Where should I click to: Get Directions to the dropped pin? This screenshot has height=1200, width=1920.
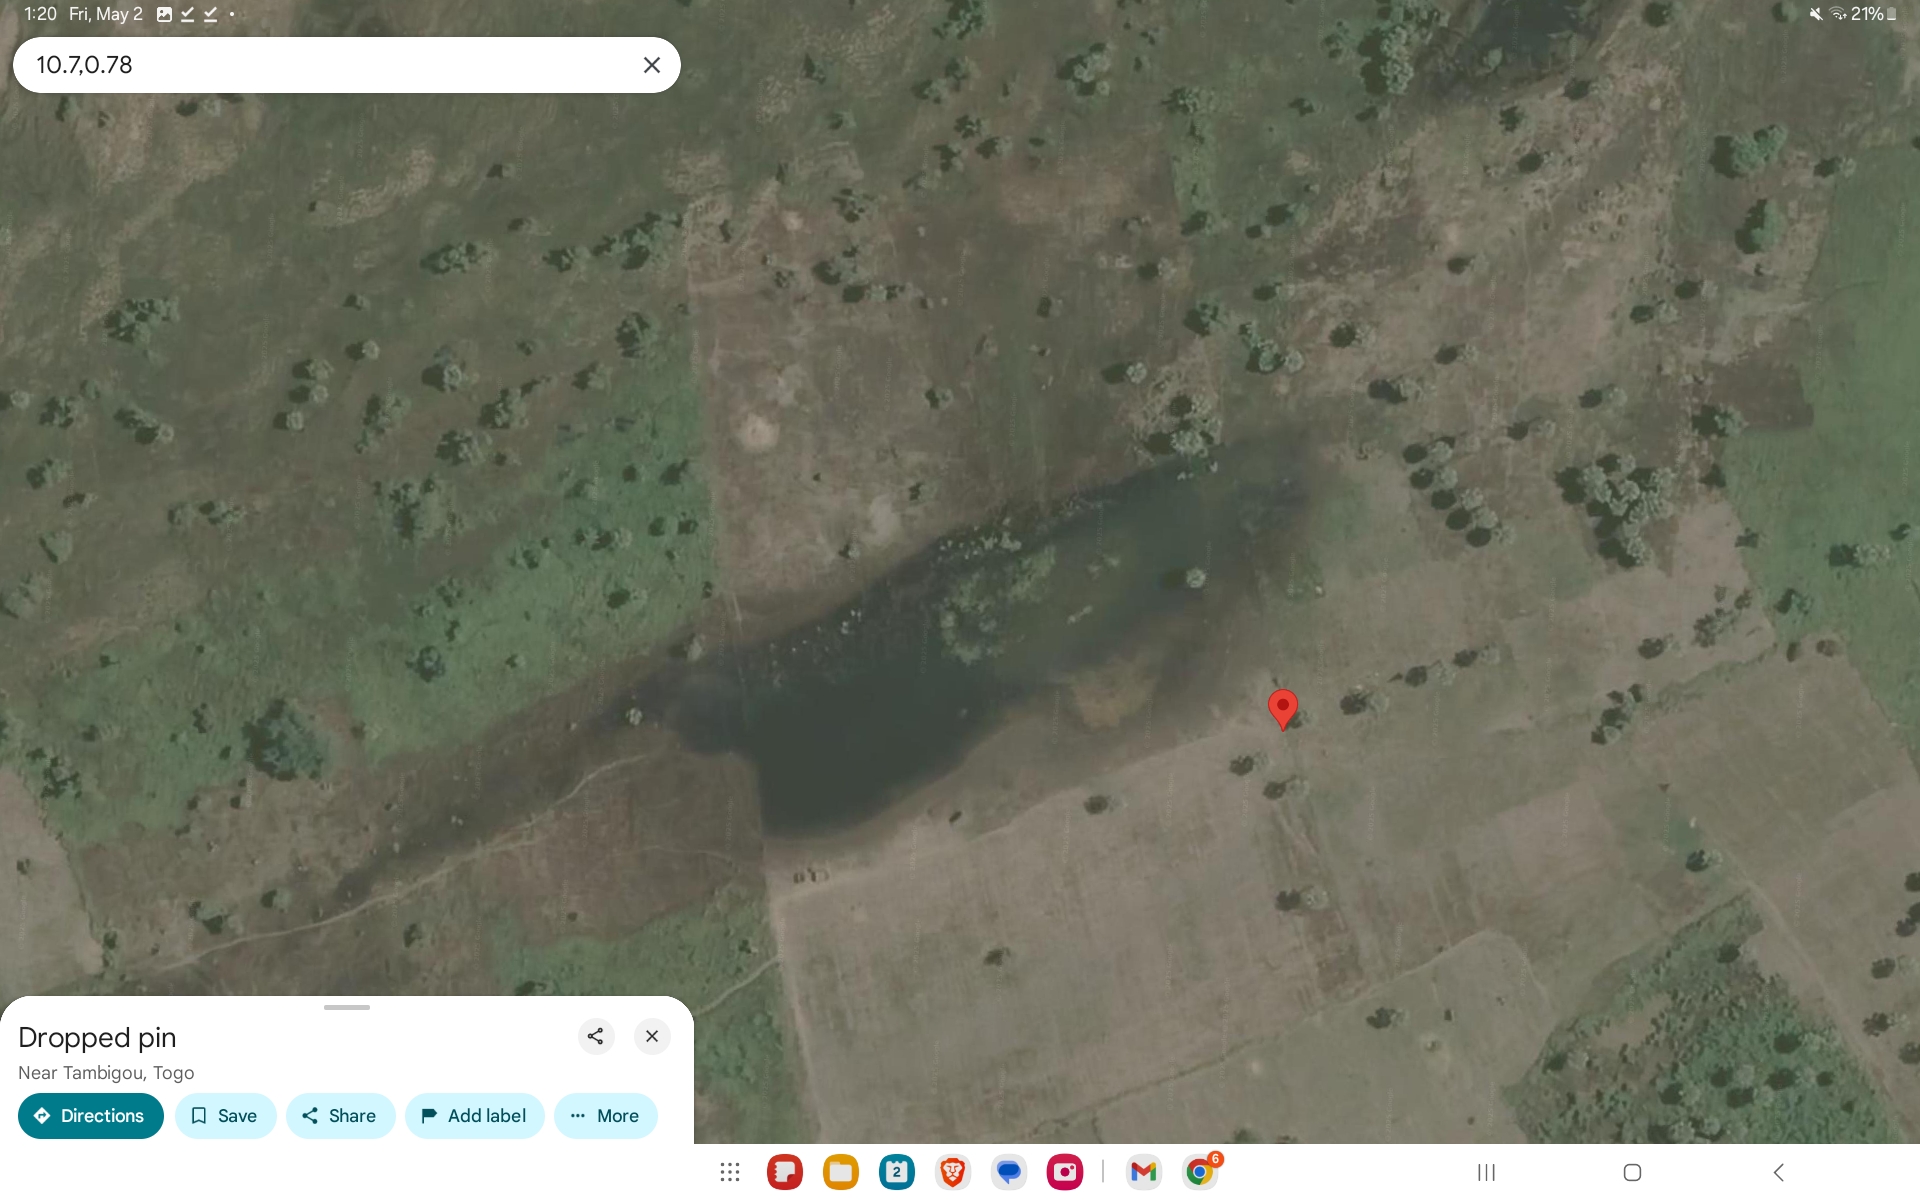click(91, 1116)
